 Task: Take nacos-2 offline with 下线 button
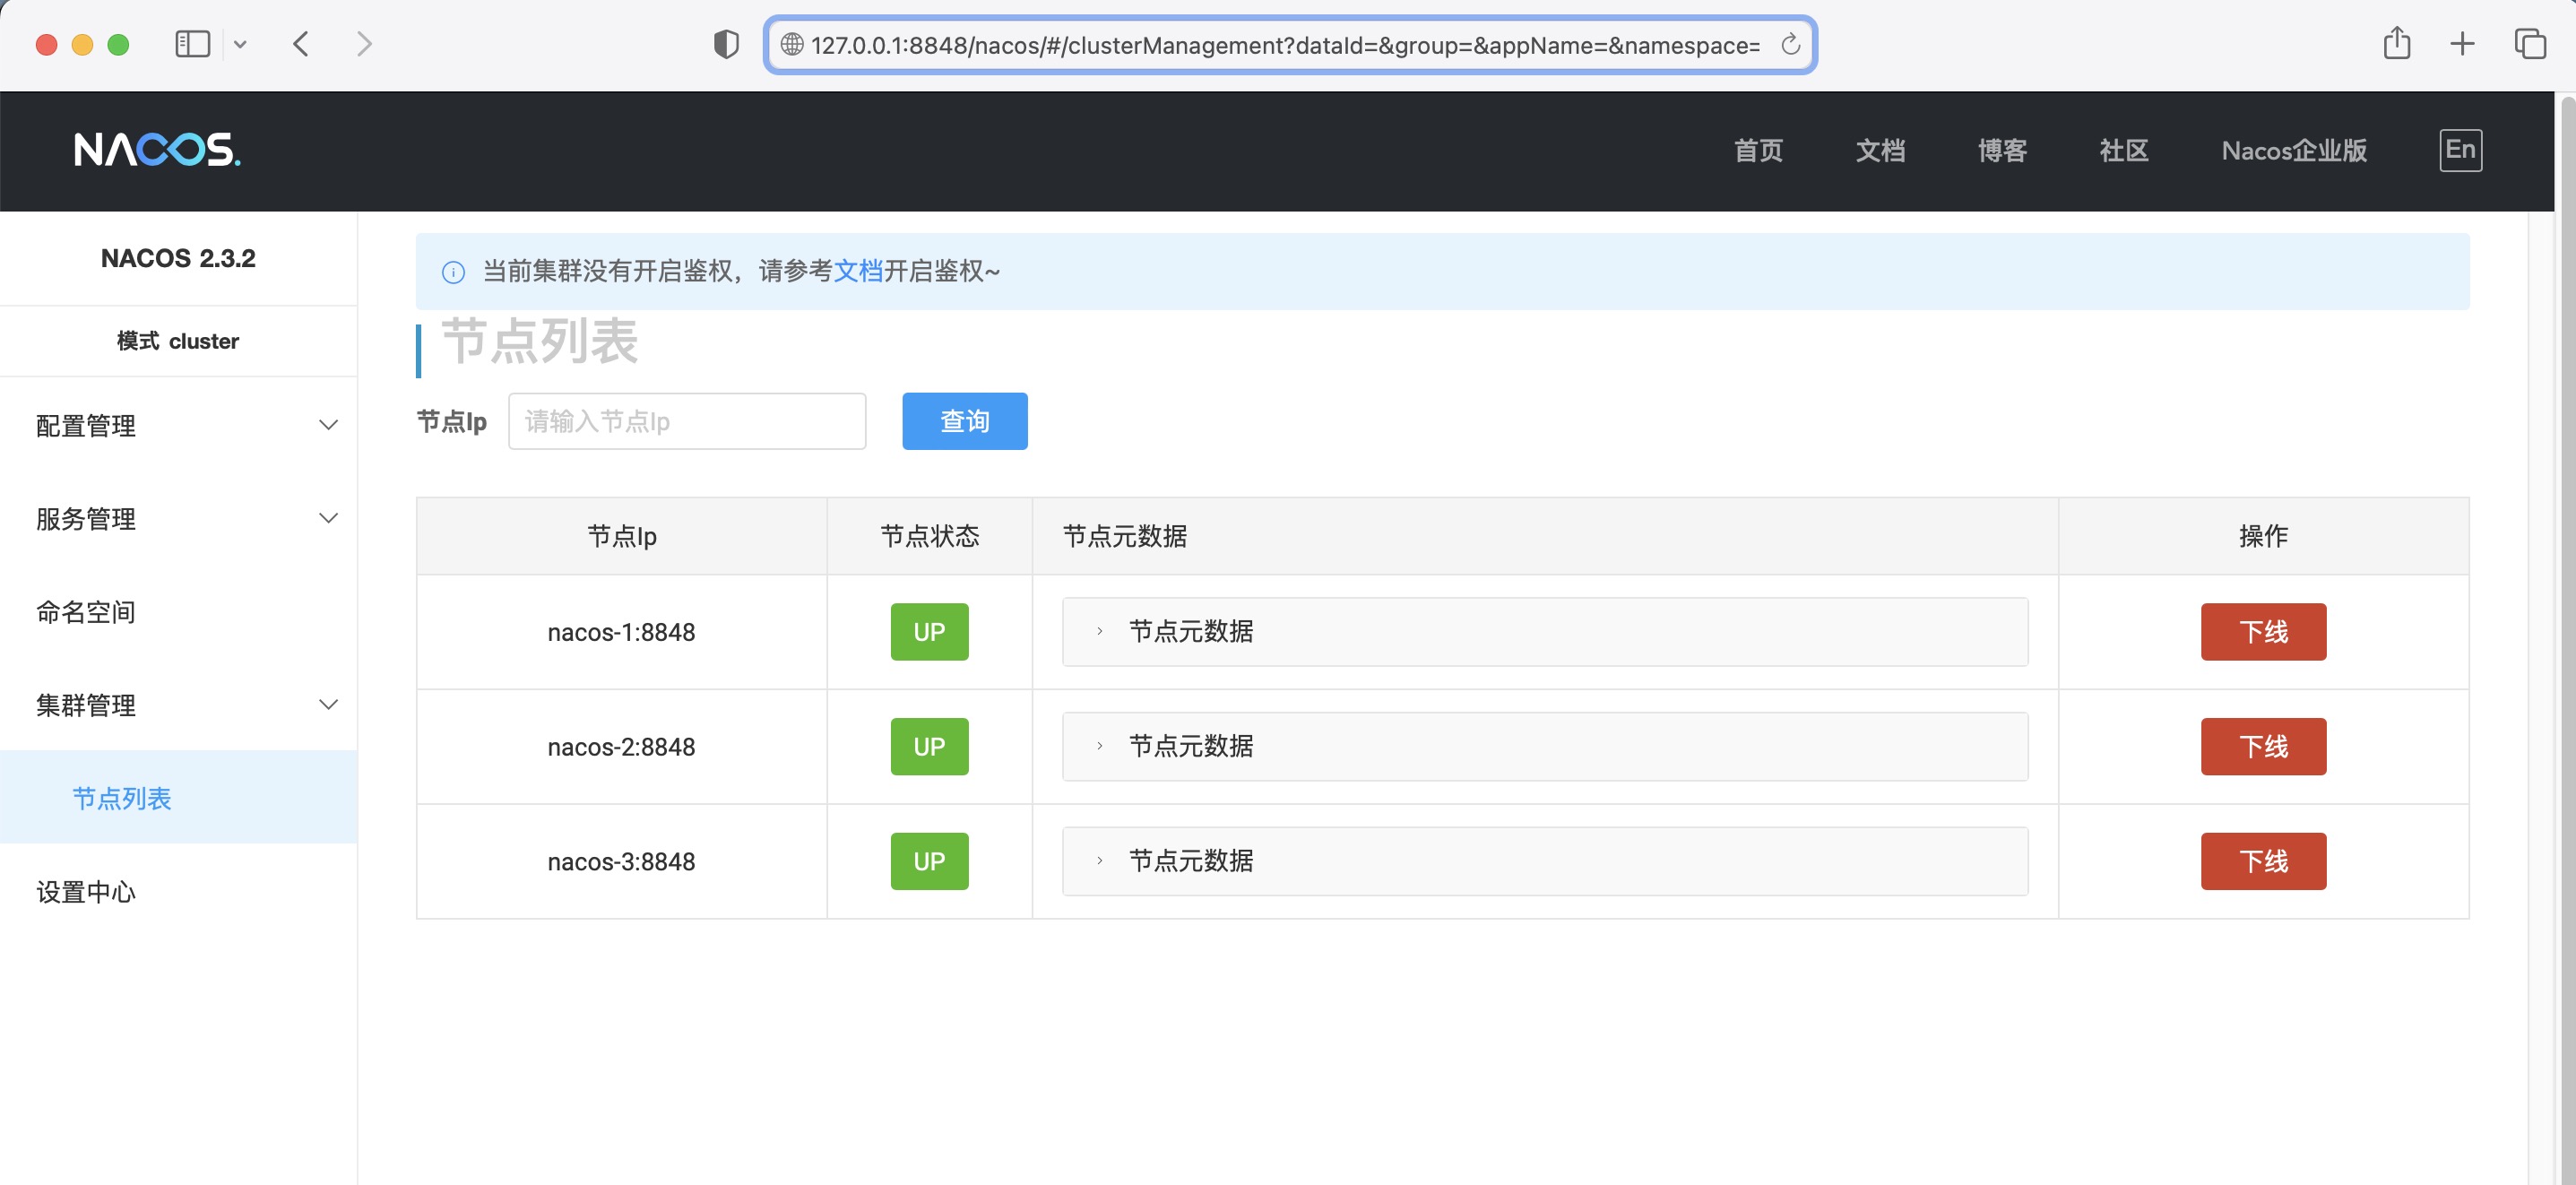point(2262,747)
